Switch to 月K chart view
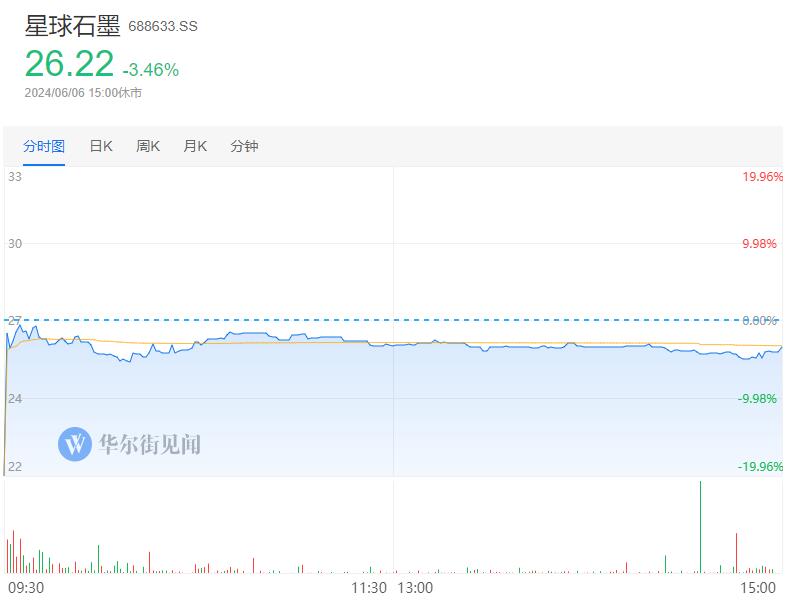Image resolution: width=787 pixels, height=605 pixels. point(195,146)
